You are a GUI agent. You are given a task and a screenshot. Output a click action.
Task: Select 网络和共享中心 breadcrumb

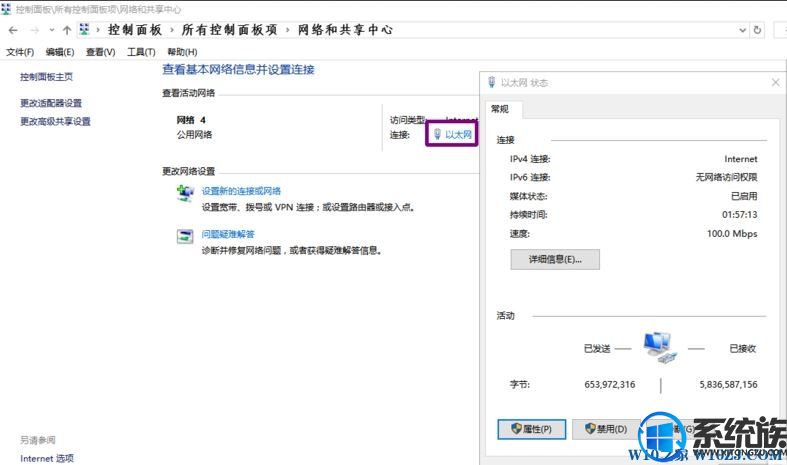345,30
